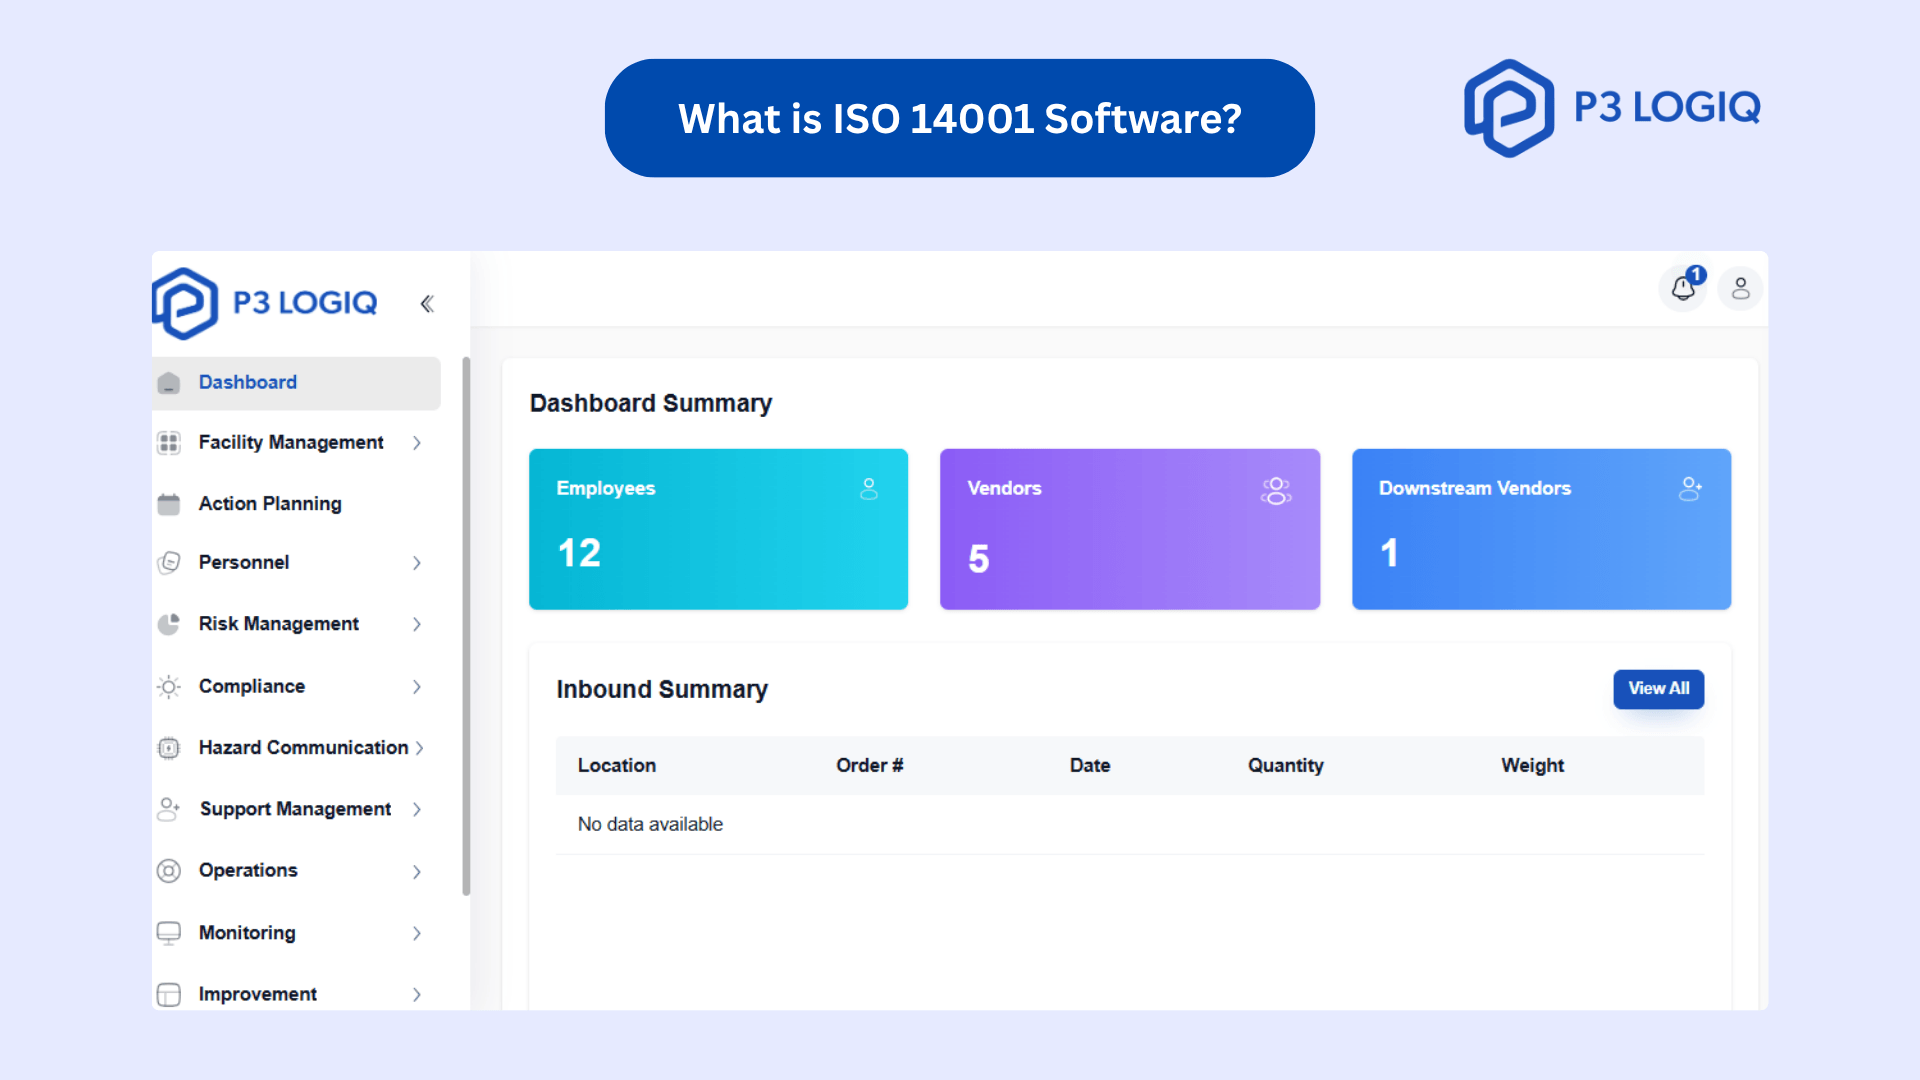Expand the Improvement chevron
The height and width of the screenshot is (1080, 1920).
417,995
